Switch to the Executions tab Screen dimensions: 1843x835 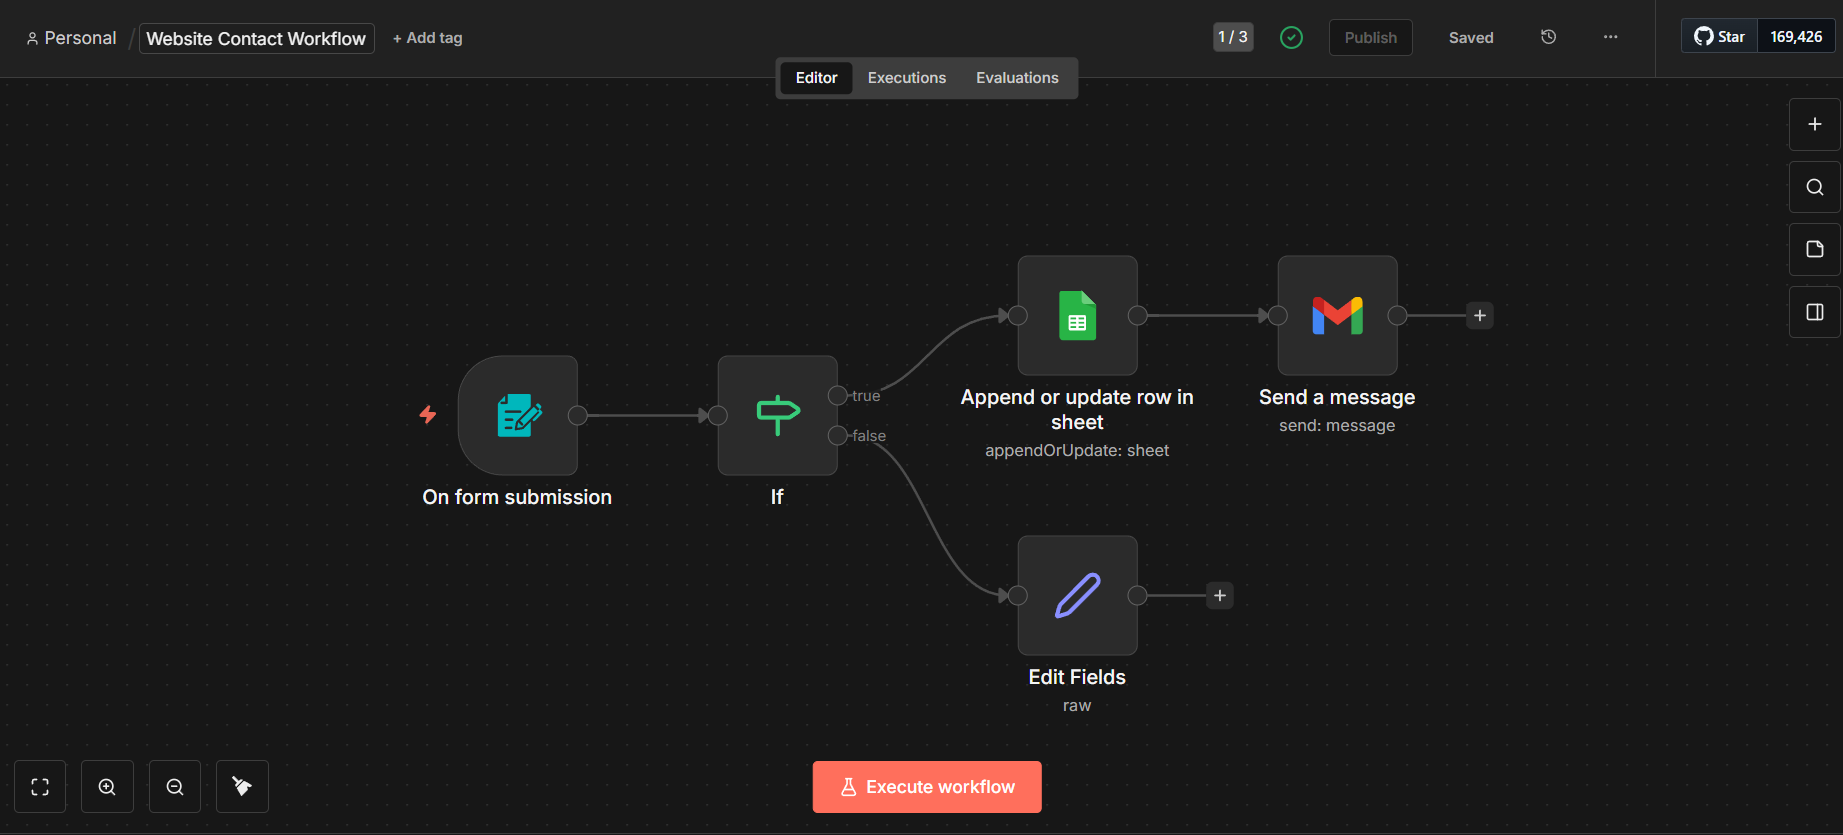point(906,78)
